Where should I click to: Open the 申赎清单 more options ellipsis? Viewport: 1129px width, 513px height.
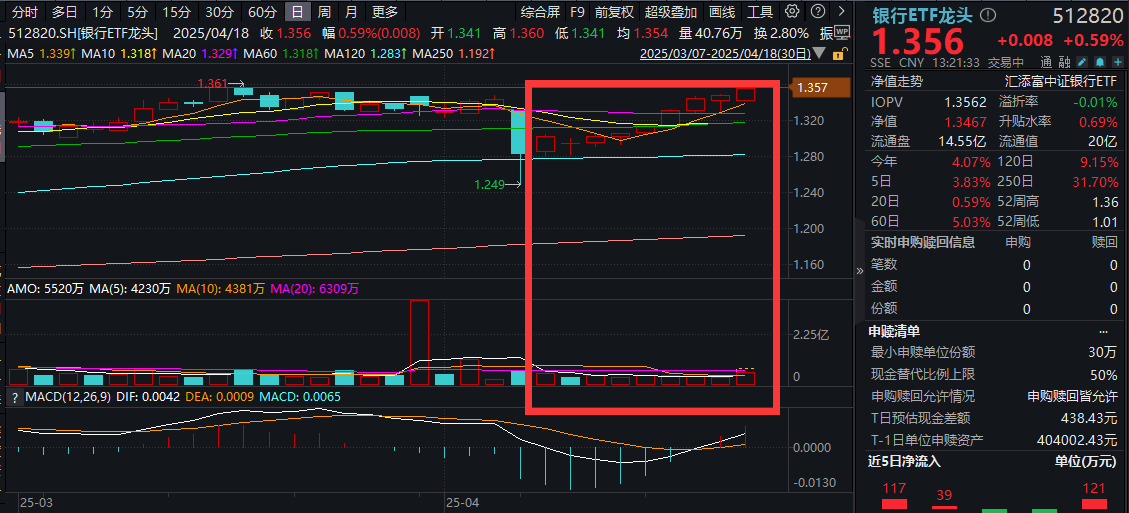click(1104, 331)
